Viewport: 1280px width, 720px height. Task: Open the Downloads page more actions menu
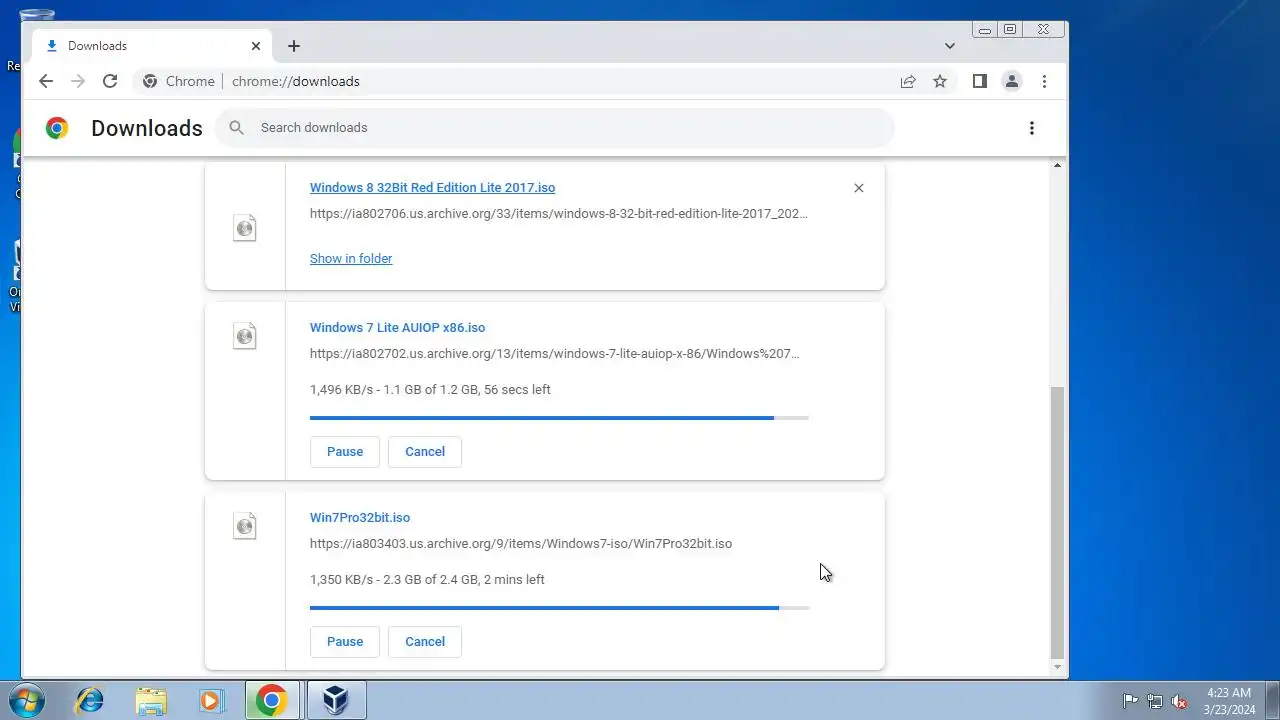(x=1032, y=128)
